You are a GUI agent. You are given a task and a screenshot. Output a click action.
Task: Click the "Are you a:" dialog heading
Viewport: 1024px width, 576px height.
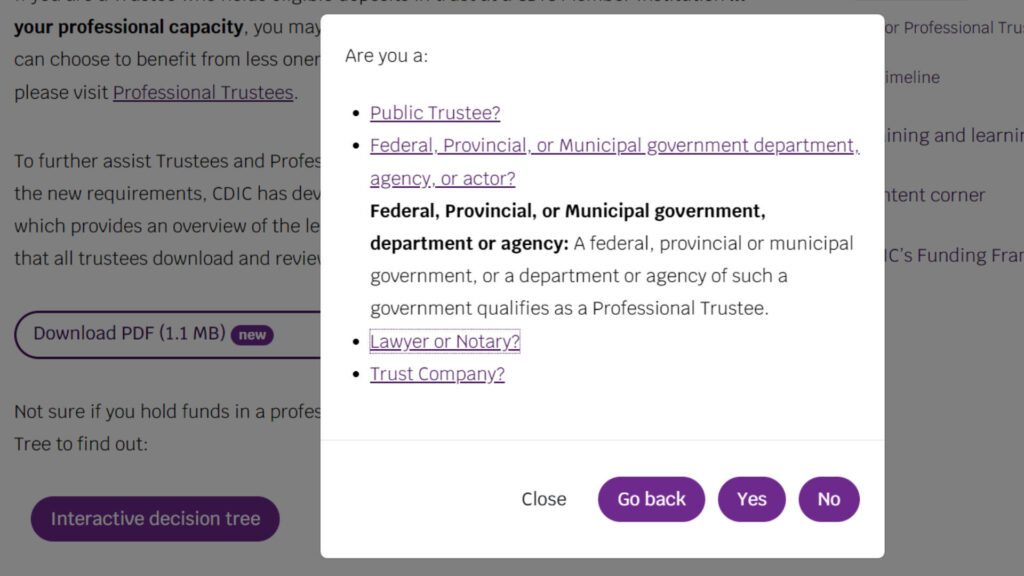click(386, 56)
